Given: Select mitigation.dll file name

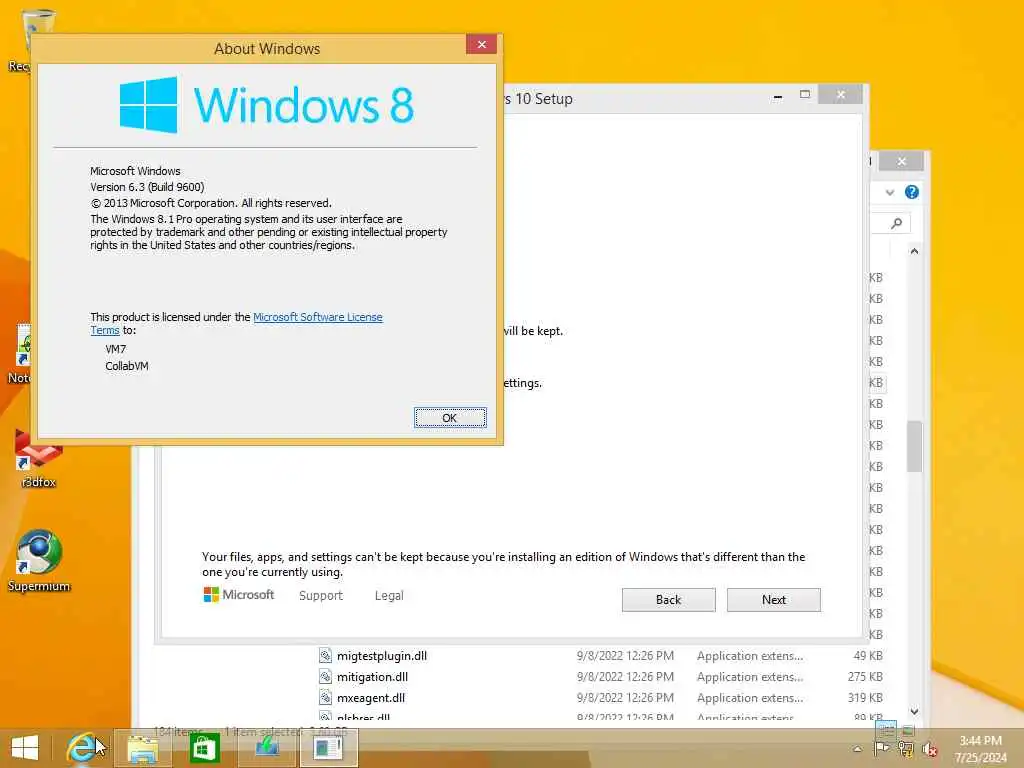Looking at the screenshot, I should [372, 677].
